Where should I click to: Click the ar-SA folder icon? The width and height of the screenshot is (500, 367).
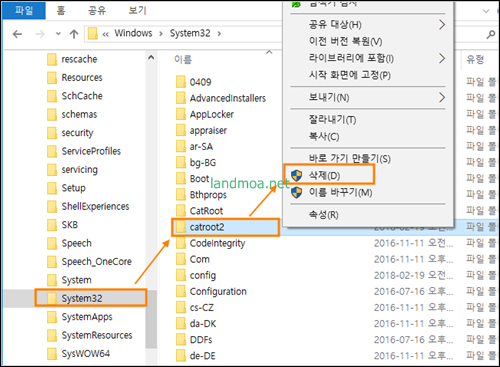point(181,146)
